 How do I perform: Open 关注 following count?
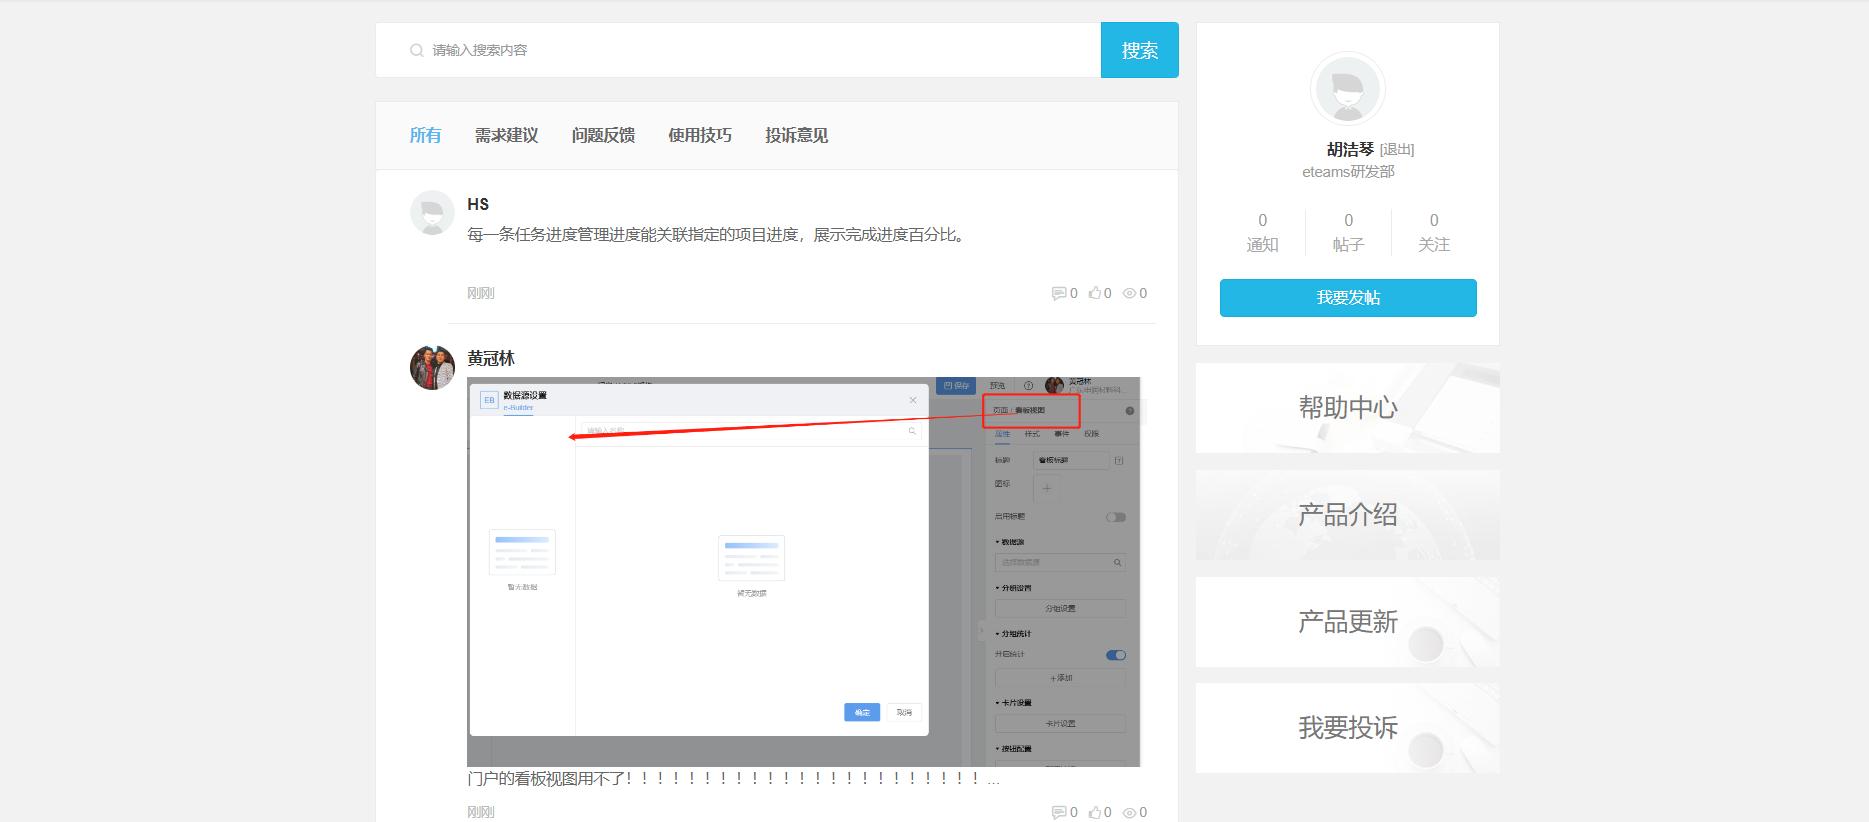point(1434,232)
